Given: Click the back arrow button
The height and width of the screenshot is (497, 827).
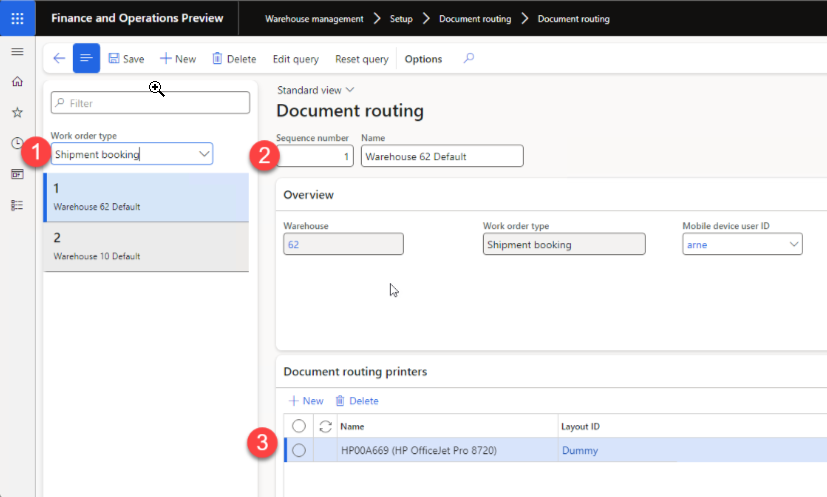Looking at the screenshot, I should click(x=59, y=59).
